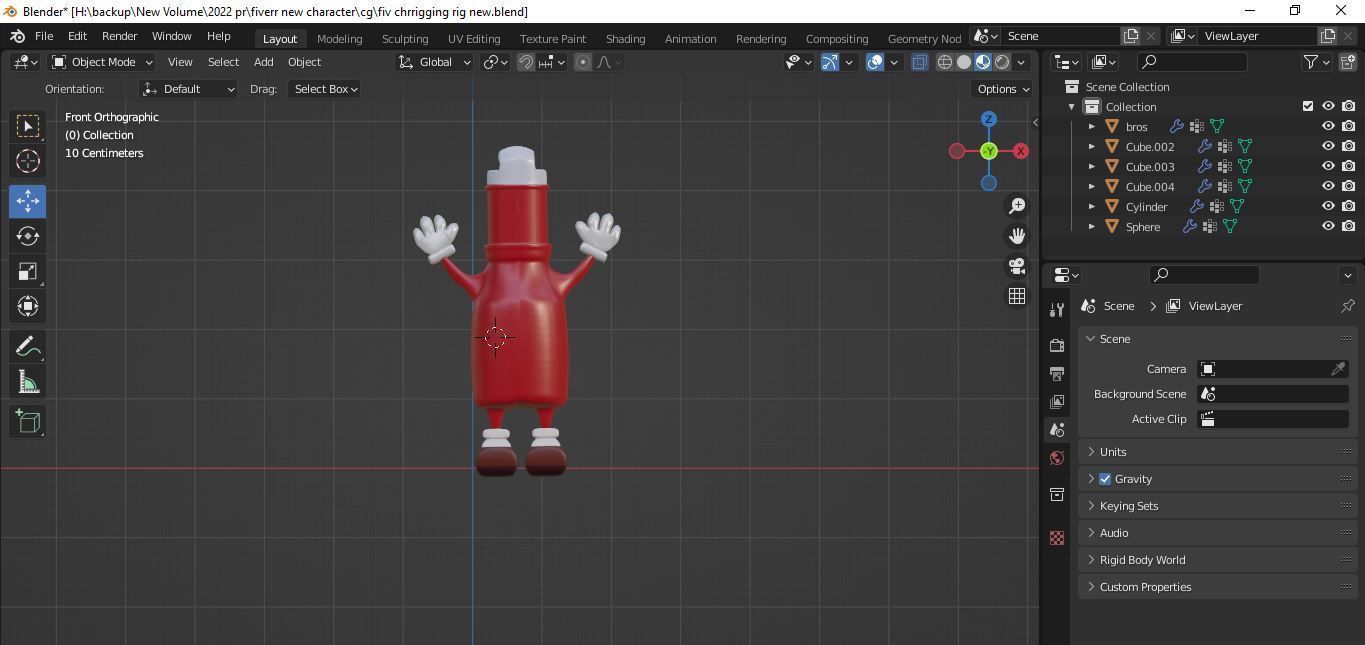Open the Texture properties tab
1365x645 pixels.
click(x=1057, y=538)
